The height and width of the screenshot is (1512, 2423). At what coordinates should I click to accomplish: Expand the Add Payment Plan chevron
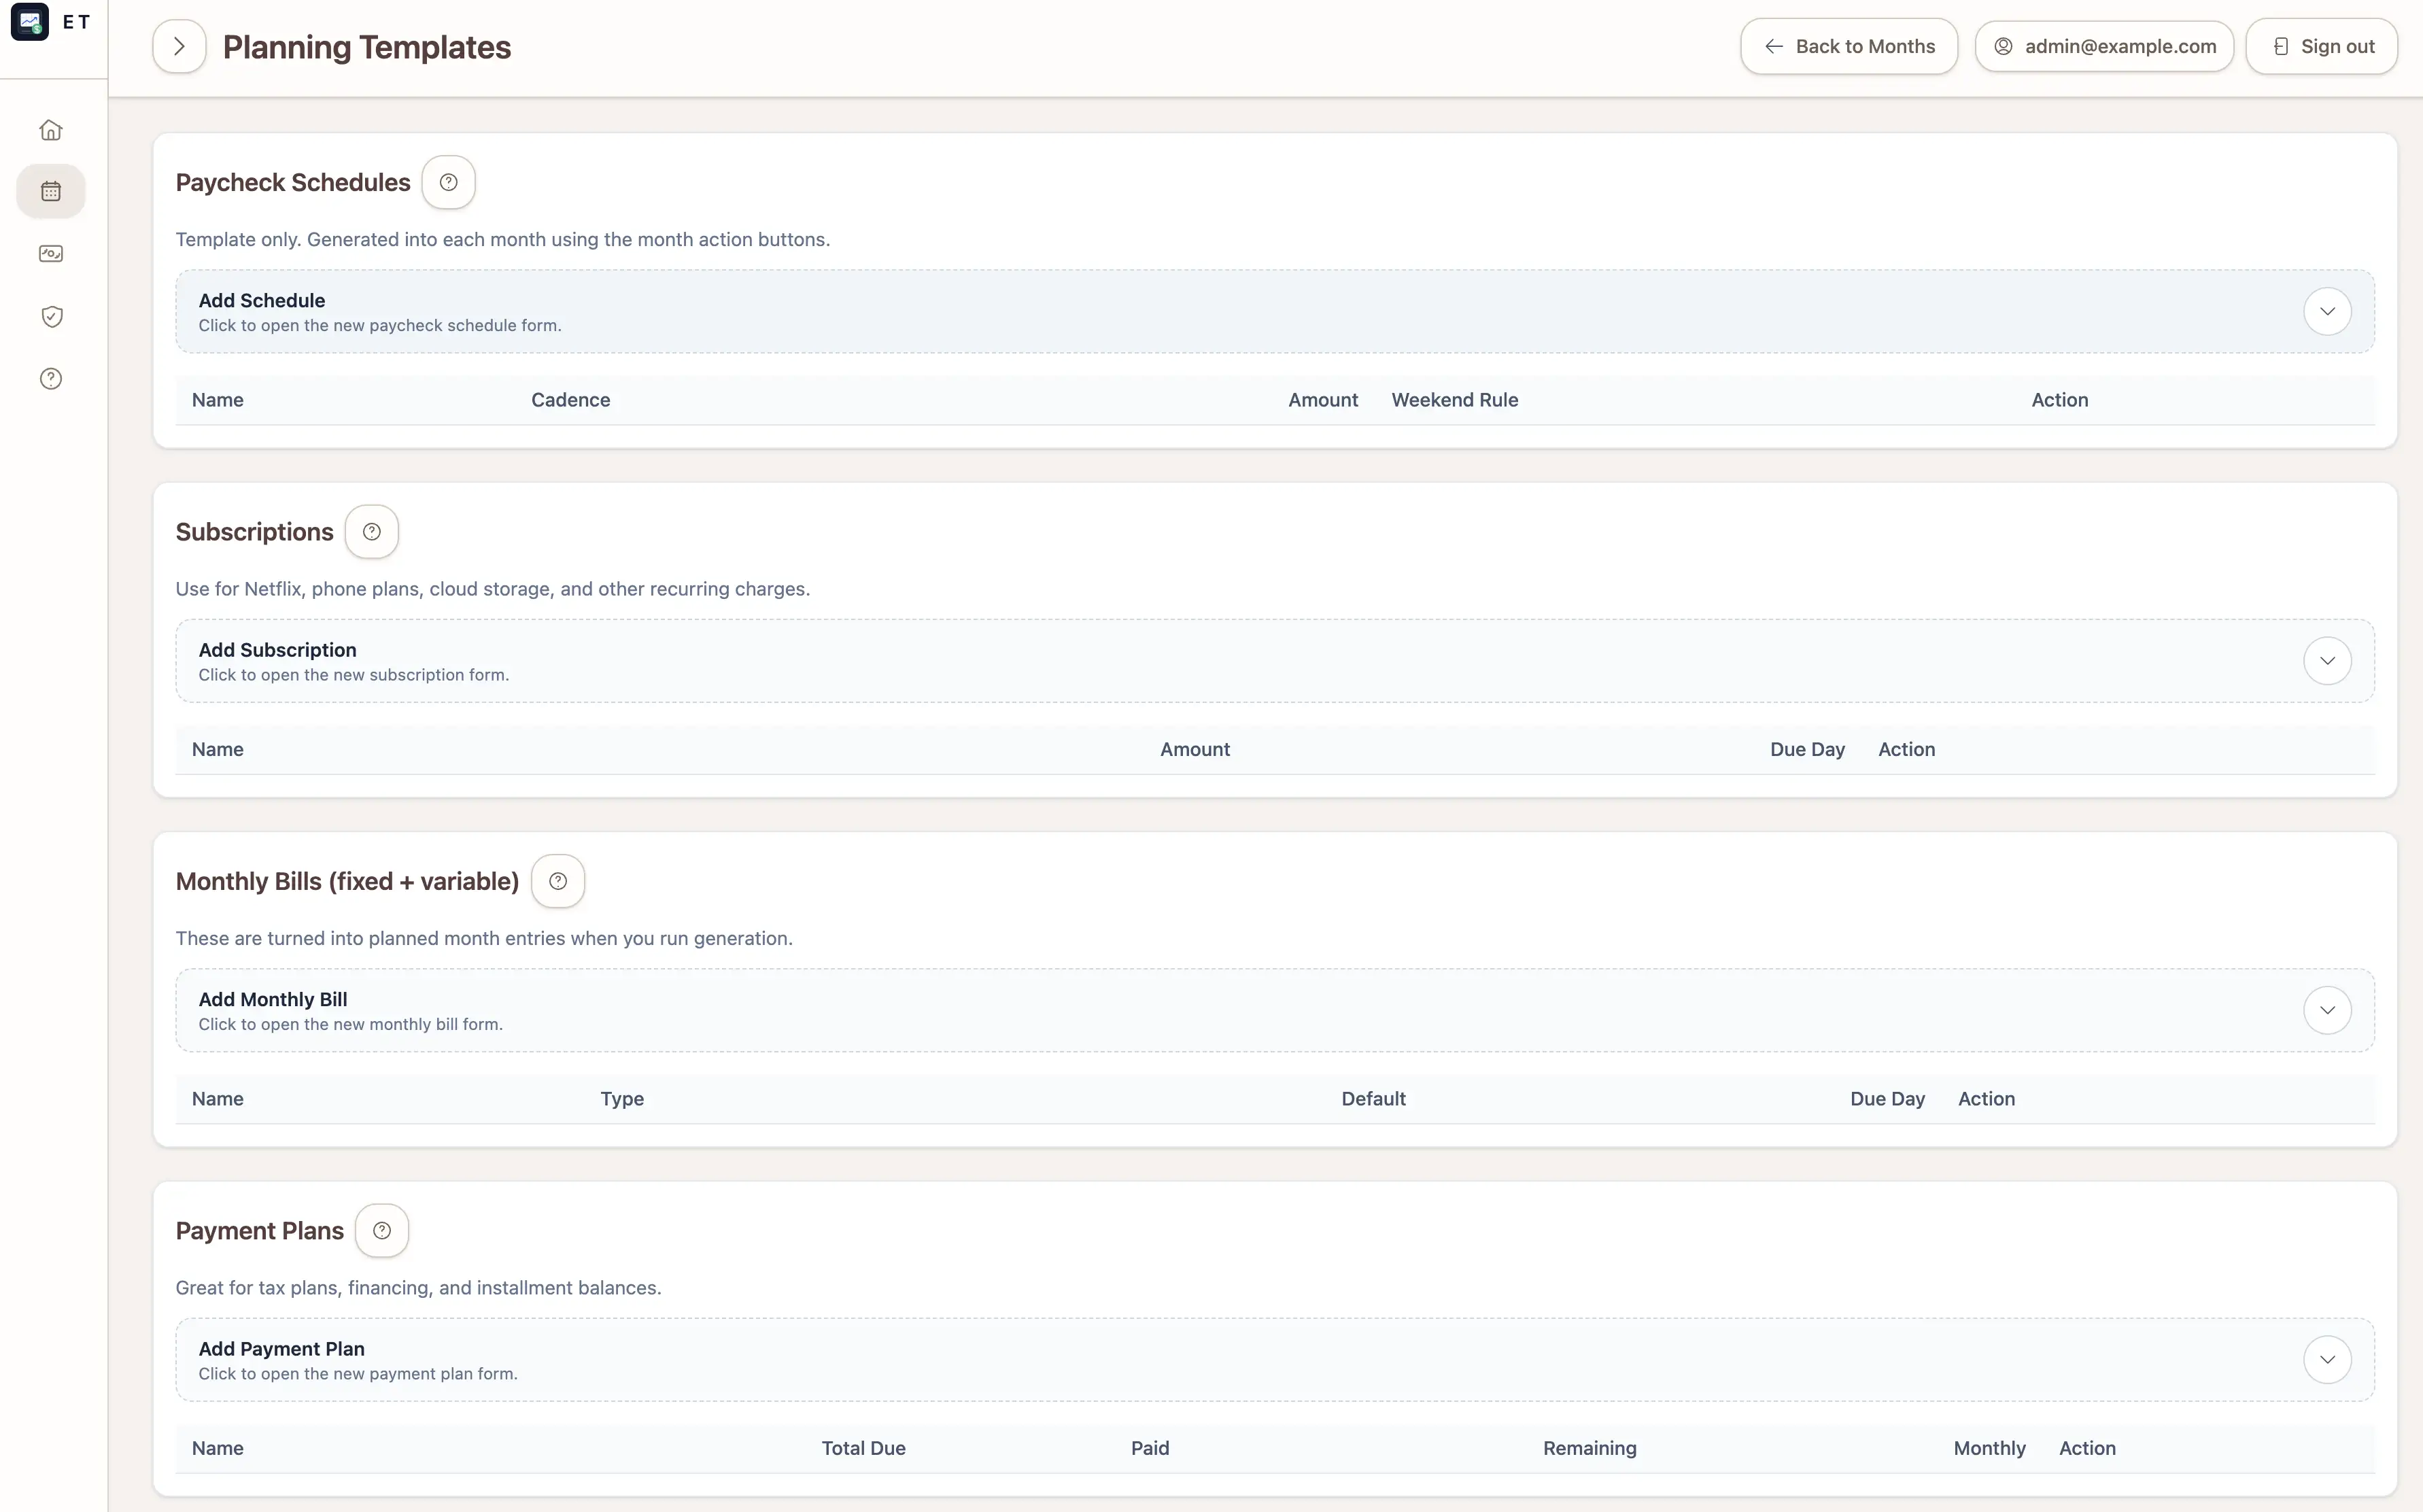2327,1360
